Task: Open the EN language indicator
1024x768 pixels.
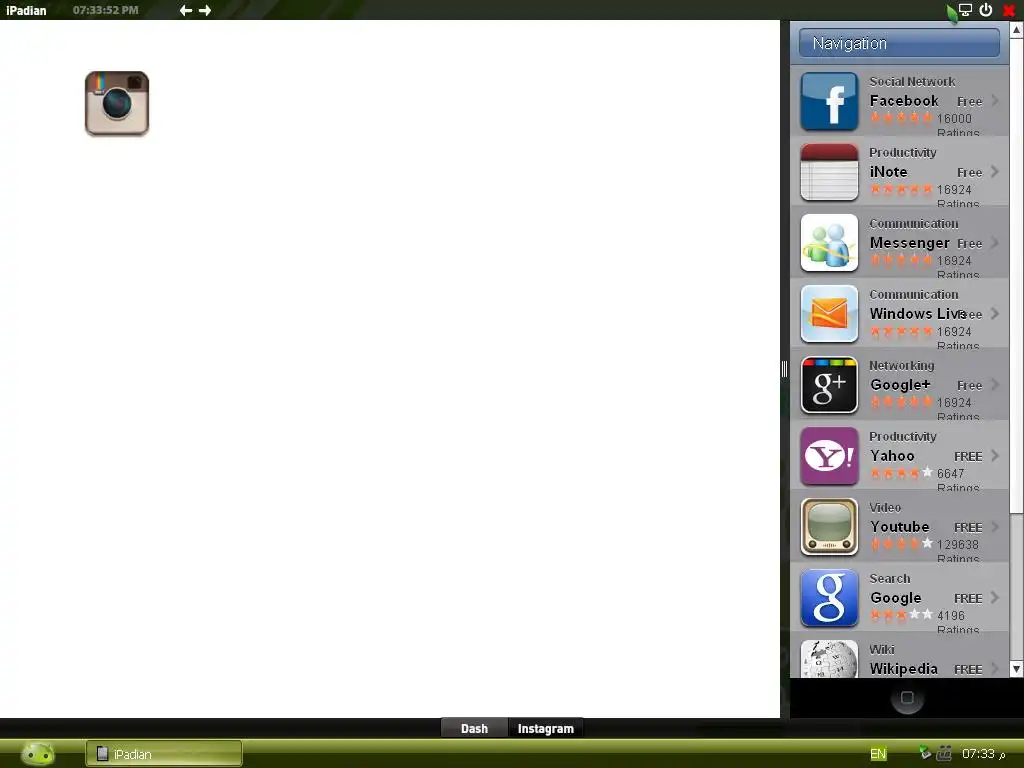Action: click(x=878, y=754)
